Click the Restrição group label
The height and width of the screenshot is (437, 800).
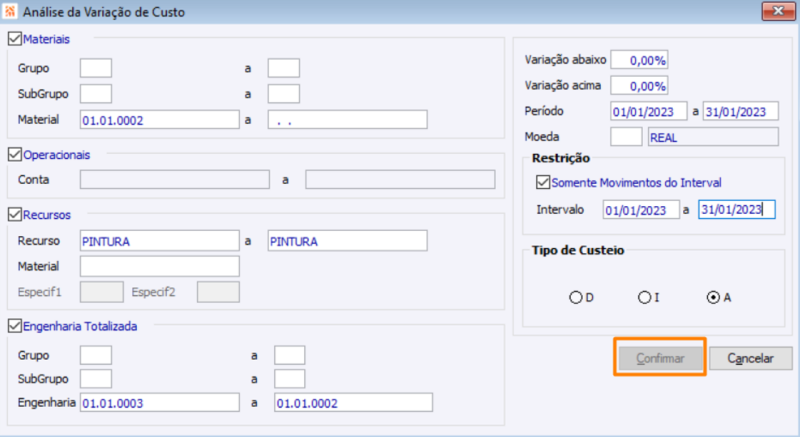pyautogui.click(x=561, y=158)
